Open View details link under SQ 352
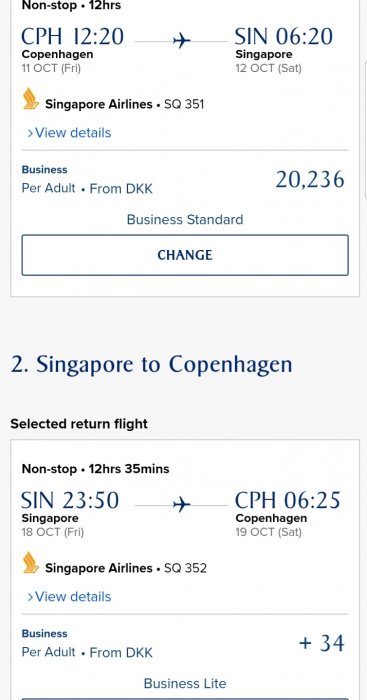Viewport: 367px width, 700px height. pyautogui.click(x=69, y=596)
